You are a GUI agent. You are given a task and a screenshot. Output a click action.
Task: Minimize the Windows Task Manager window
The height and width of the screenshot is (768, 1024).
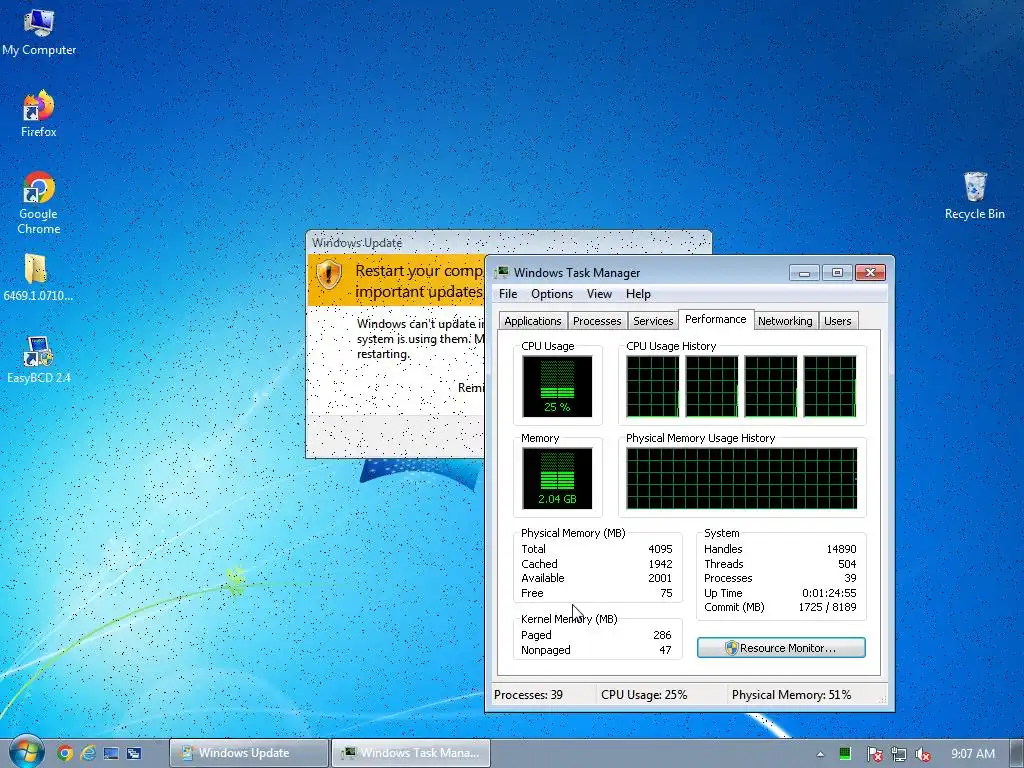coord(804,272)
